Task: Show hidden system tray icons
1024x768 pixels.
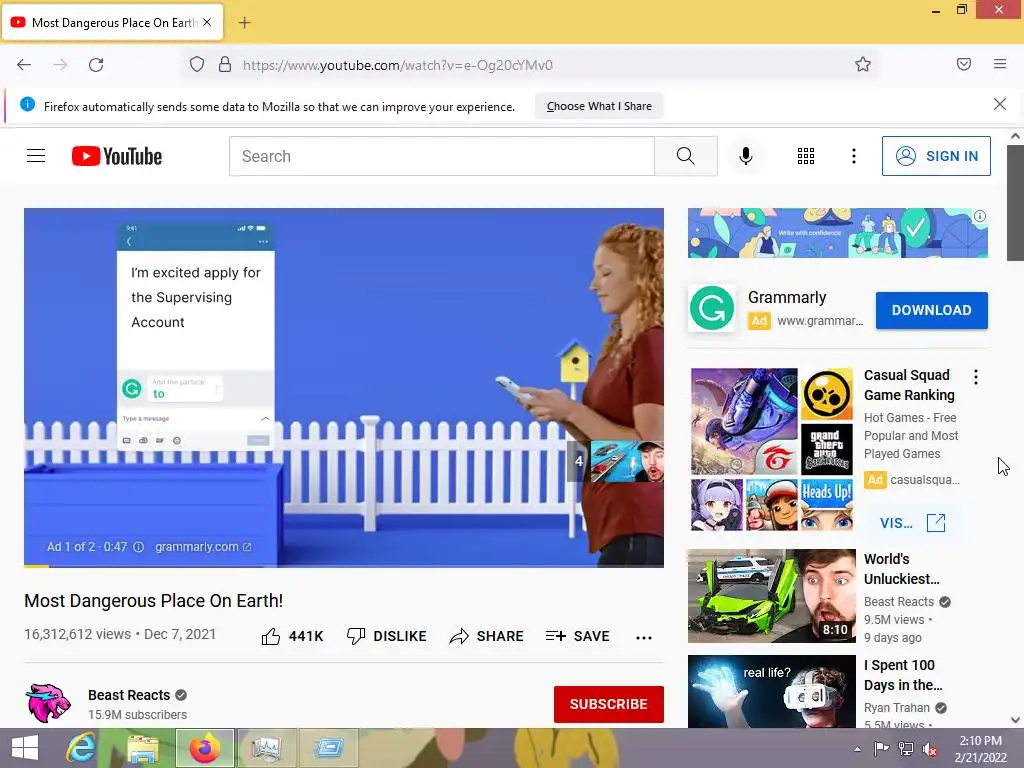Action: coord(857,749)
